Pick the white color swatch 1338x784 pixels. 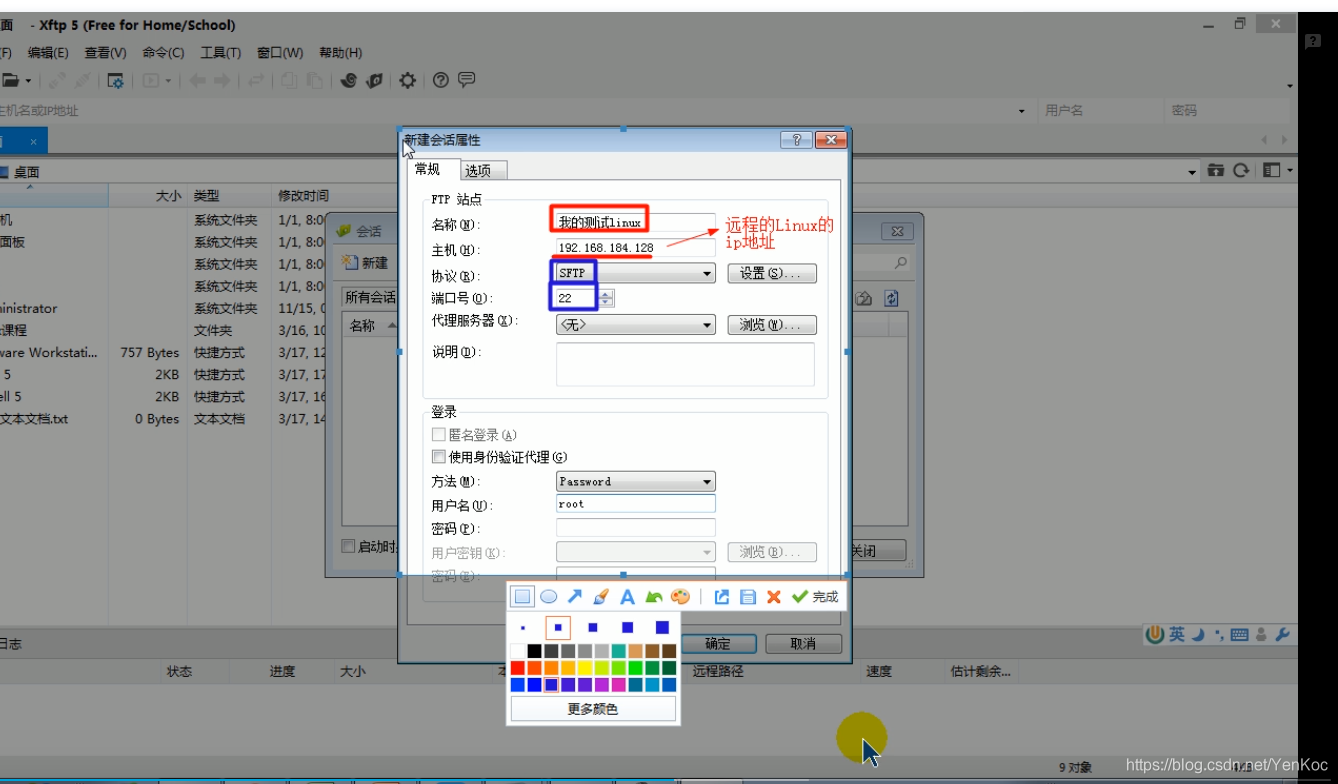point(518,651)
